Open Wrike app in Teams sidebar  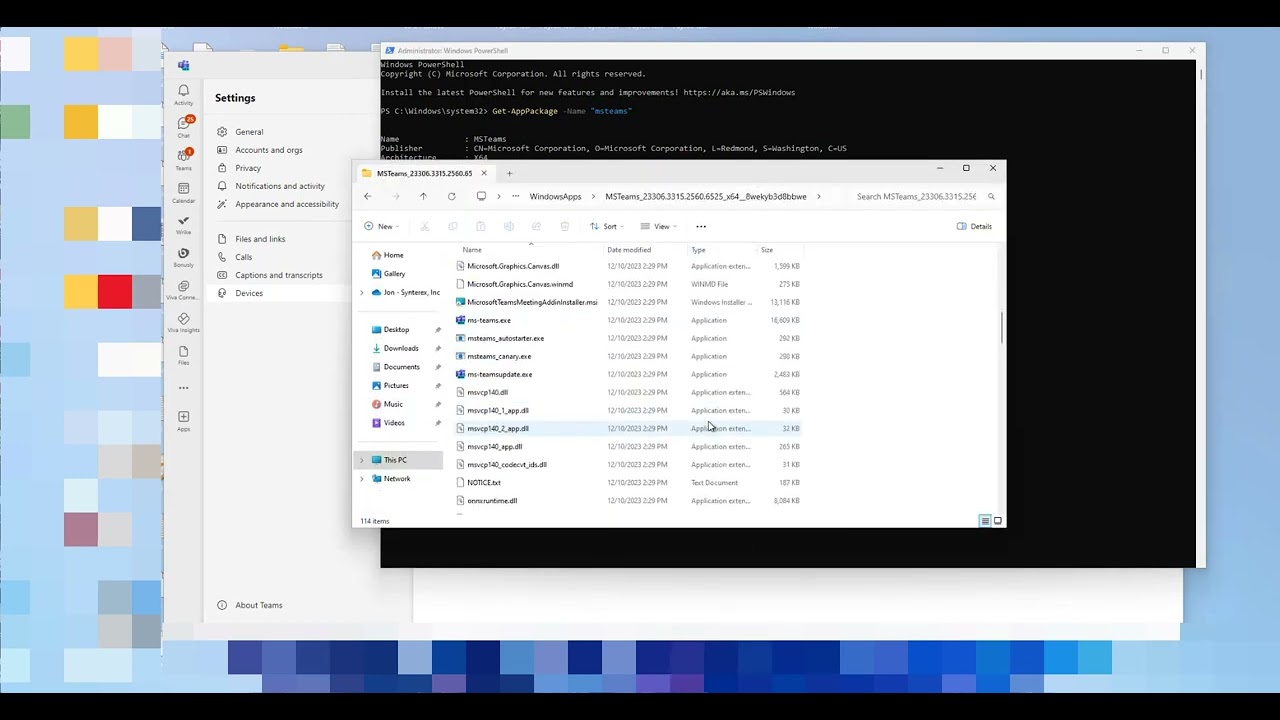click(x=183, y=224)
